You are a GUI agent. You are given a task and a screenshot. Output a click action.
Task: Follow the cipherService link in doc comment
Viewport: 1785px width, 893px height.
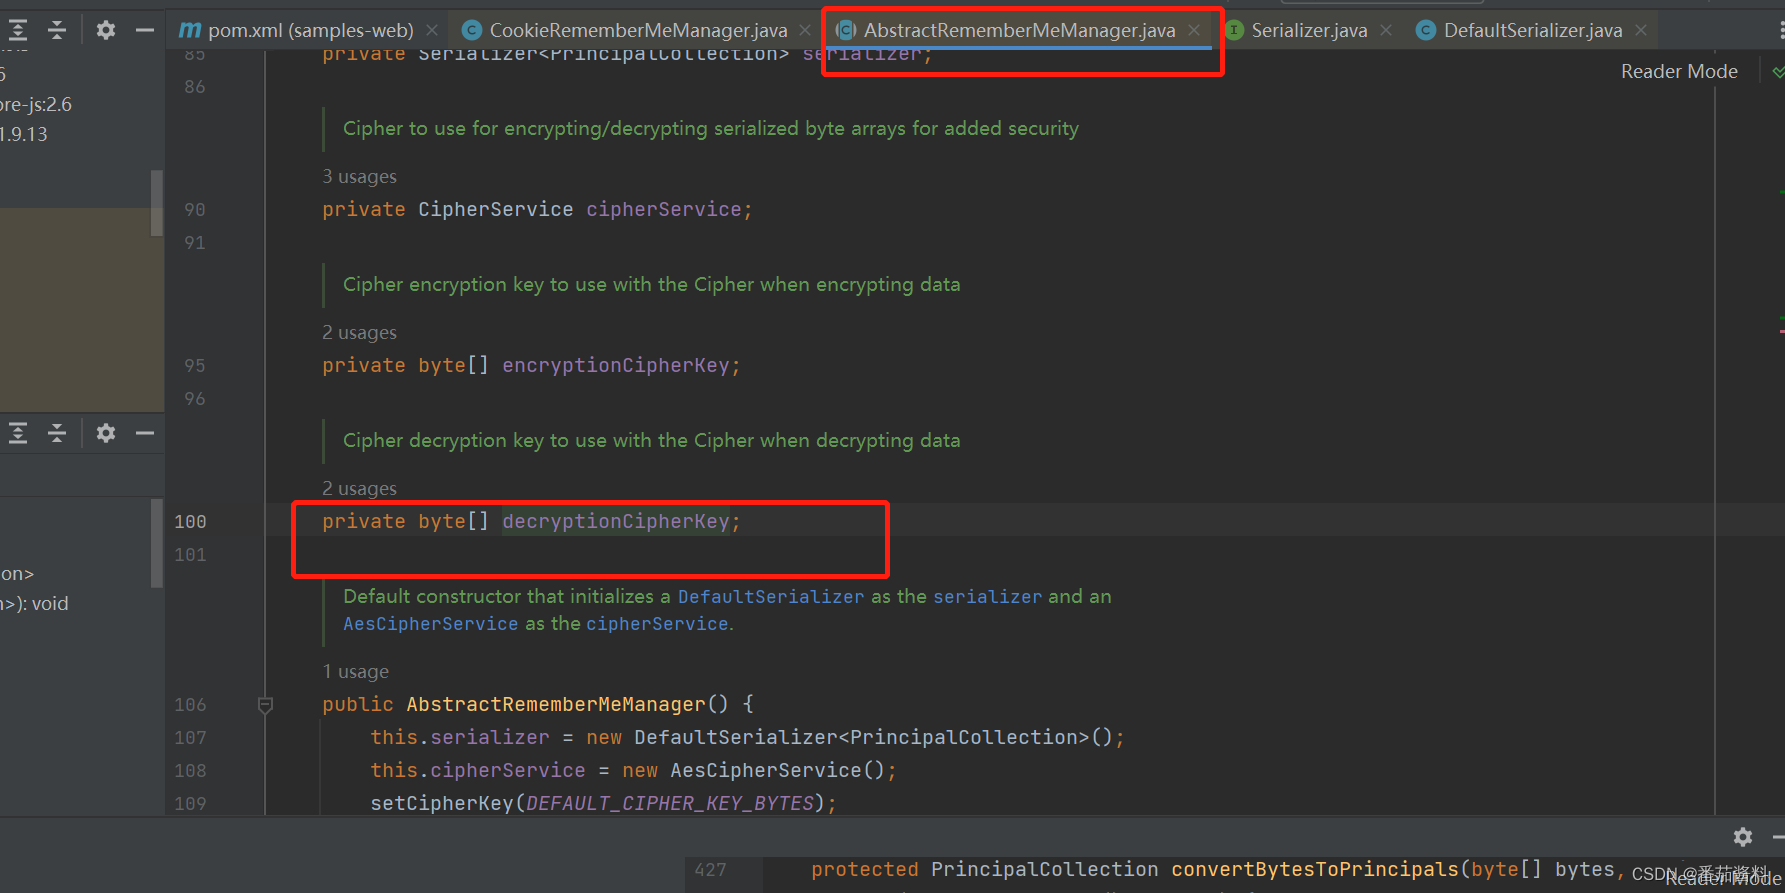click(x=657, y=624)
